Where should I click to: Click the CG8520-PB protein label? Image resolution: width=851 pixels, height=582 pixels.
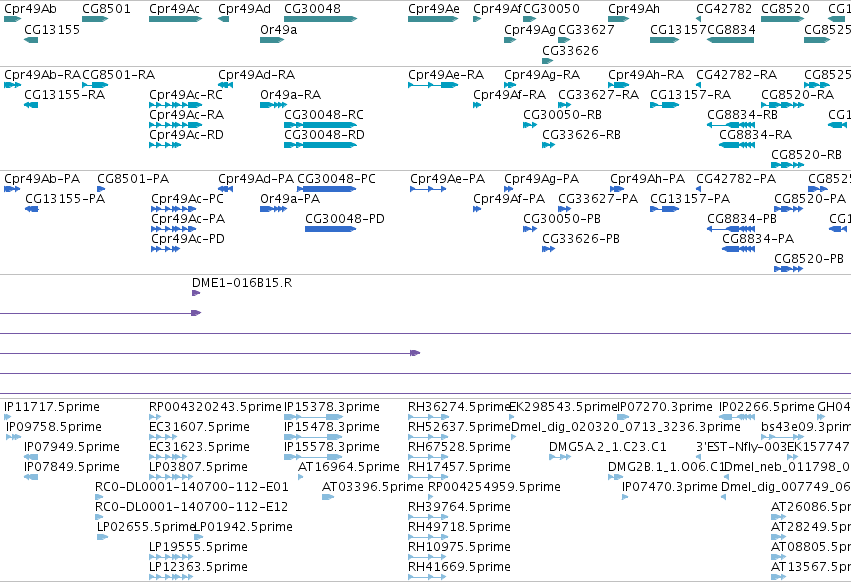(809, 259)
